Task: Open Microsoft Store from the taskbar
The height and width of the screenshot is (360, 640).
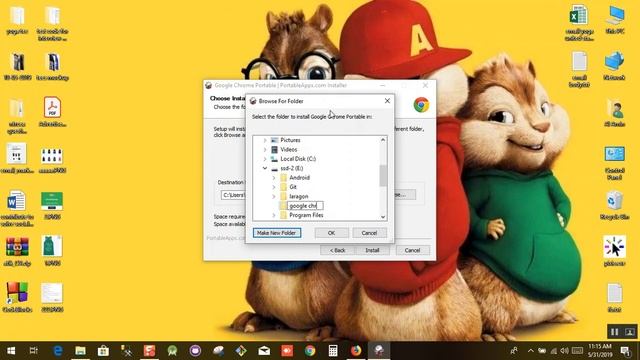Action: click(103, 351)
